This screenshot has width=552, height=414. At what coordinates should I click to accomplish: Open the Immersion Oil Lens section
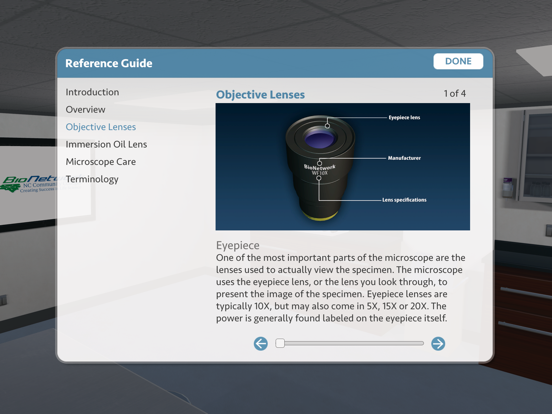(106, 144)
